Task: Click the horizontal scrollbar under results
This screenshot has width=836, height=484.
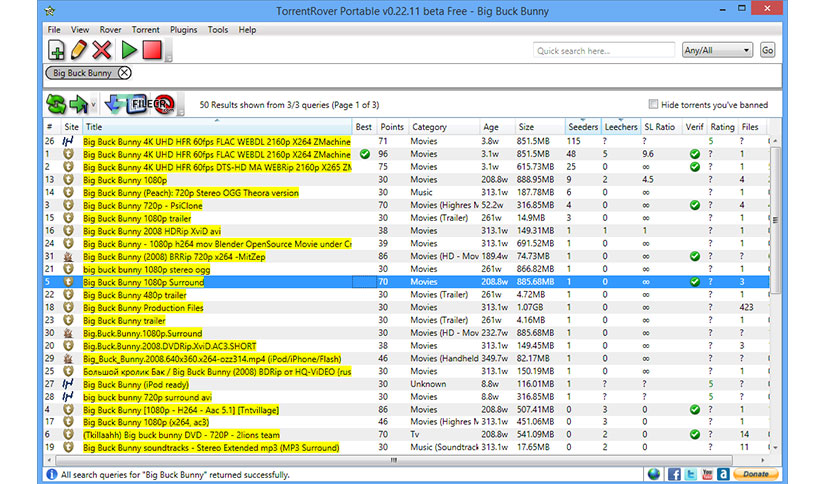Action: (x=393, y=460)
